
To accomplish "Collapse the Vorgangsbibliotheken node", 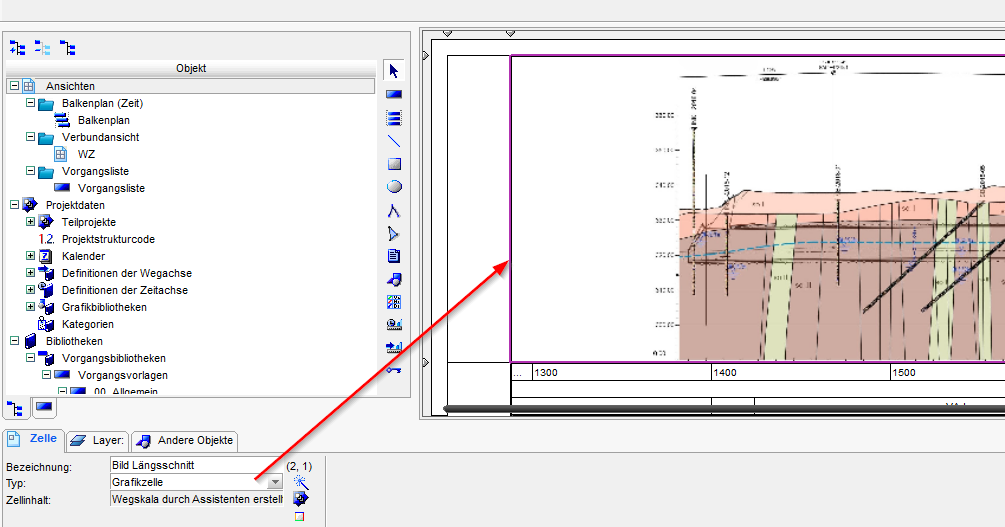I will pos(30,358).
